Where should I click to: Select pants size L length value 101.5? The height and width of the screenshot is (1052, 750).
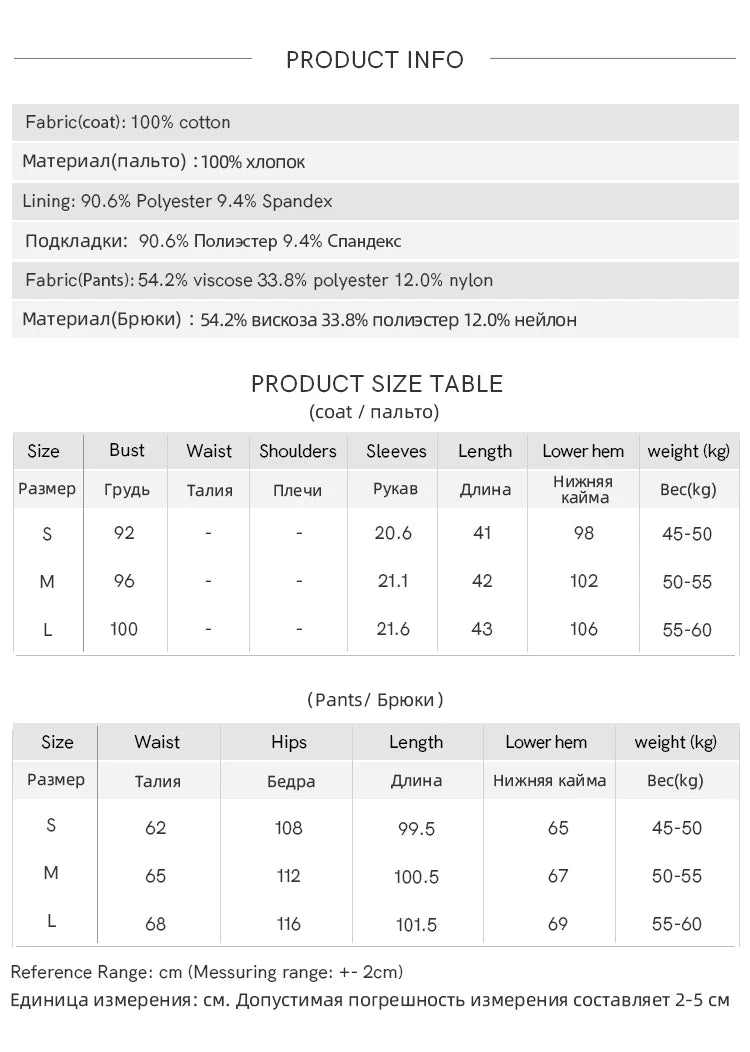[416, 925]
